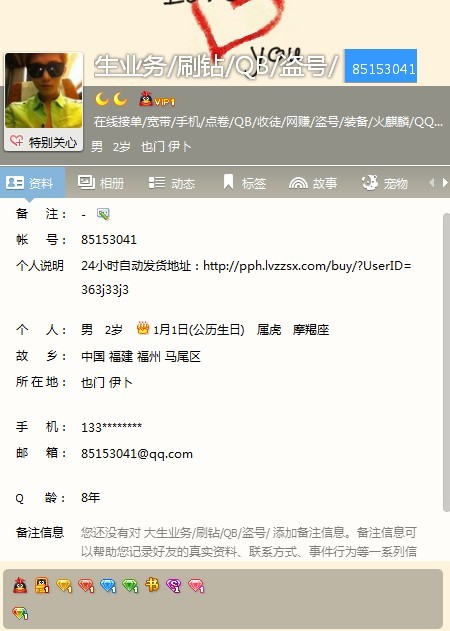The height and width of the screenshot is (631, 450).
Task: Click the edit remark pencil icon
Action: coord(103,214)
